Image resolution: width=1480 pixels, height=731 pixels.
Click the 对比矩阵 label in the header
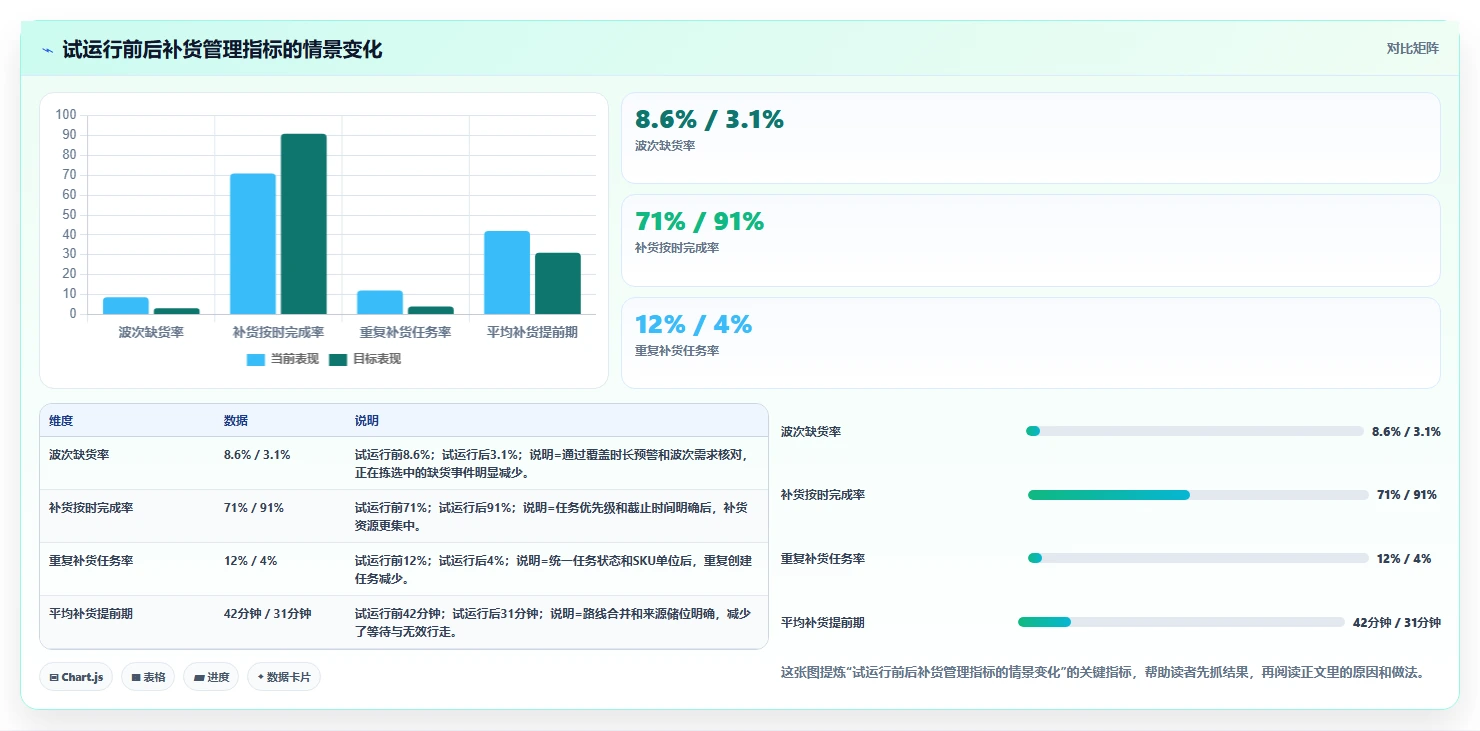(1412, 49)
